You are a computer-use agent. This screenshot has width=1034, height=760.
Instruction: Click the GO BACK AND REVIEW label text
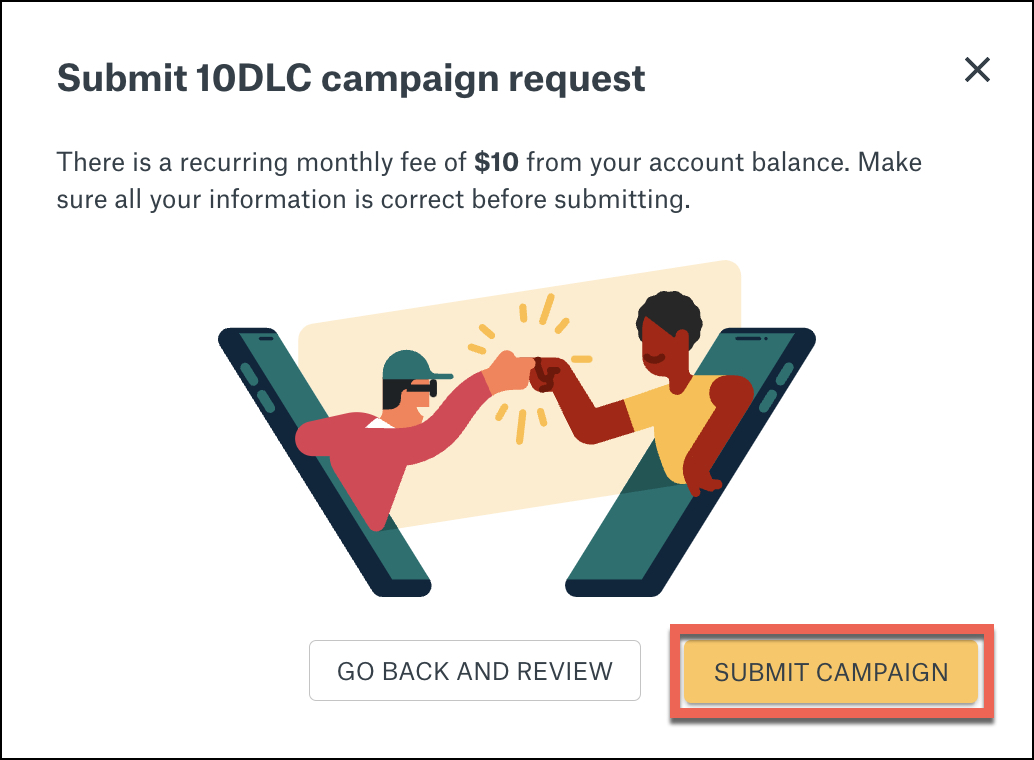click(475, 671)
